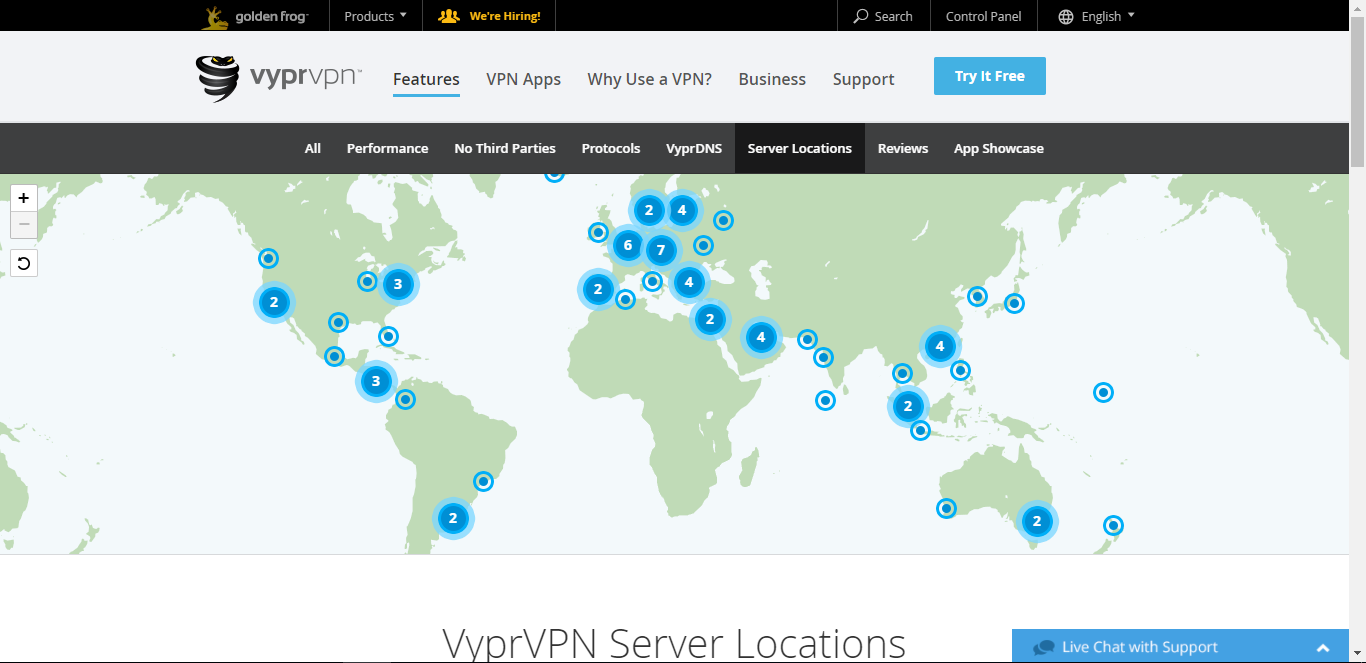Go to VPN Apps

pyautogui.click(x=523, y=79)
